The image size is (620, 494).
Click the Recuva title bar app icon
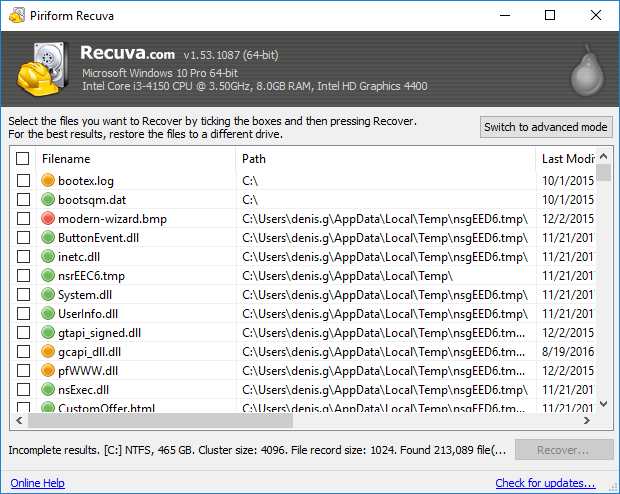(17, 15)
